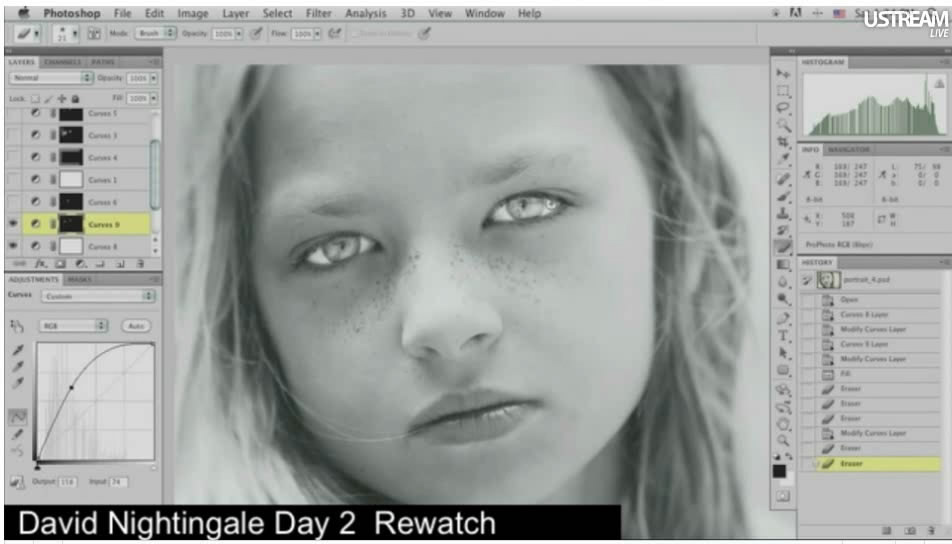Show the Curves 5 layer
952x544 pixels.
pyautogui.click(x=13, y=114)
